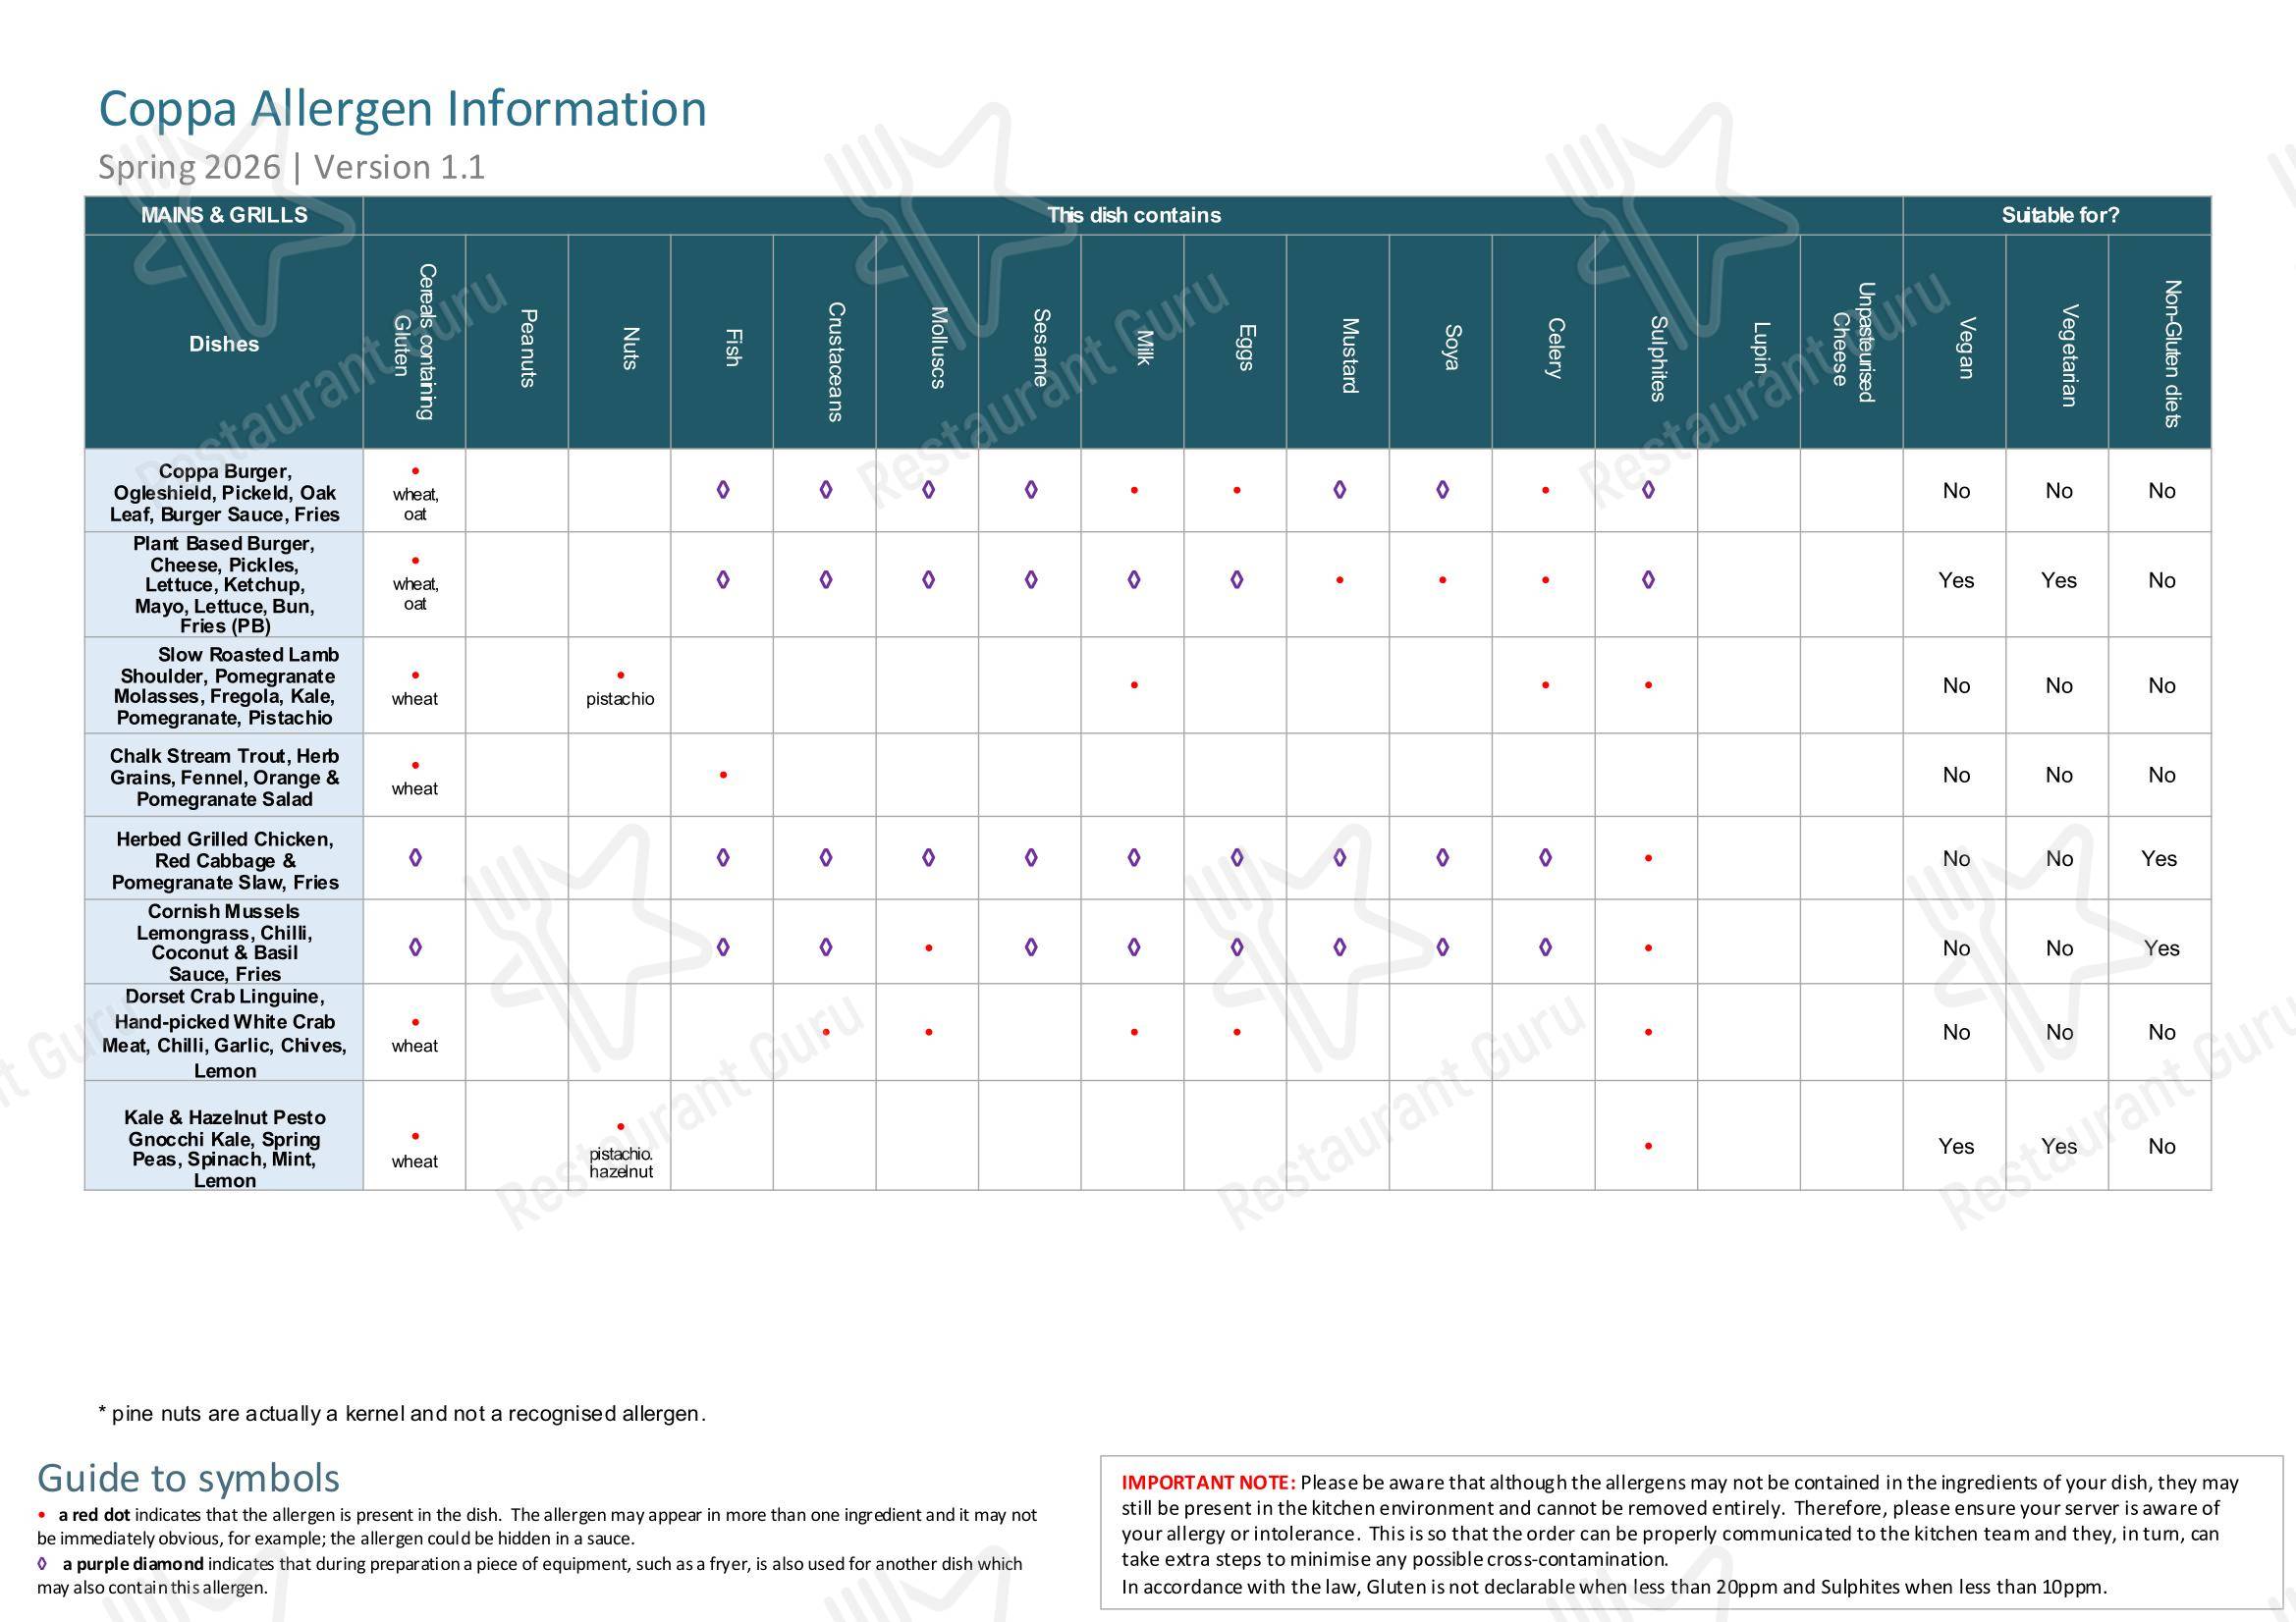The height and width of the screenshot is (1622, 2296).
Task: Click the Milk red dot for Coppa Burger
Action: click(1134, 491)
